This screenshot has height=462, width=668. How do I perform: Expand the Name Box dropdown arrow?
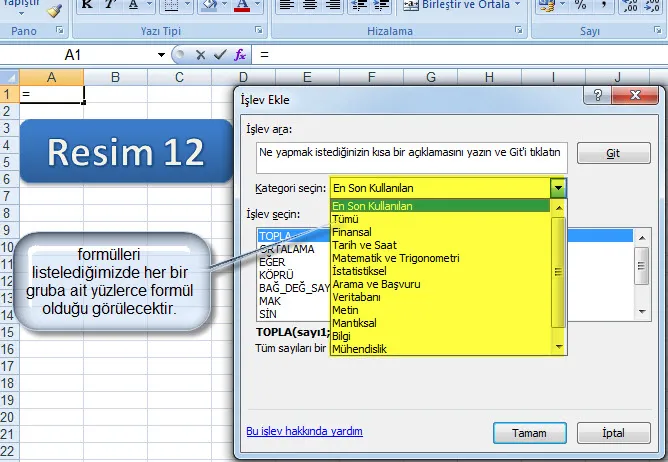pos(162,54)
